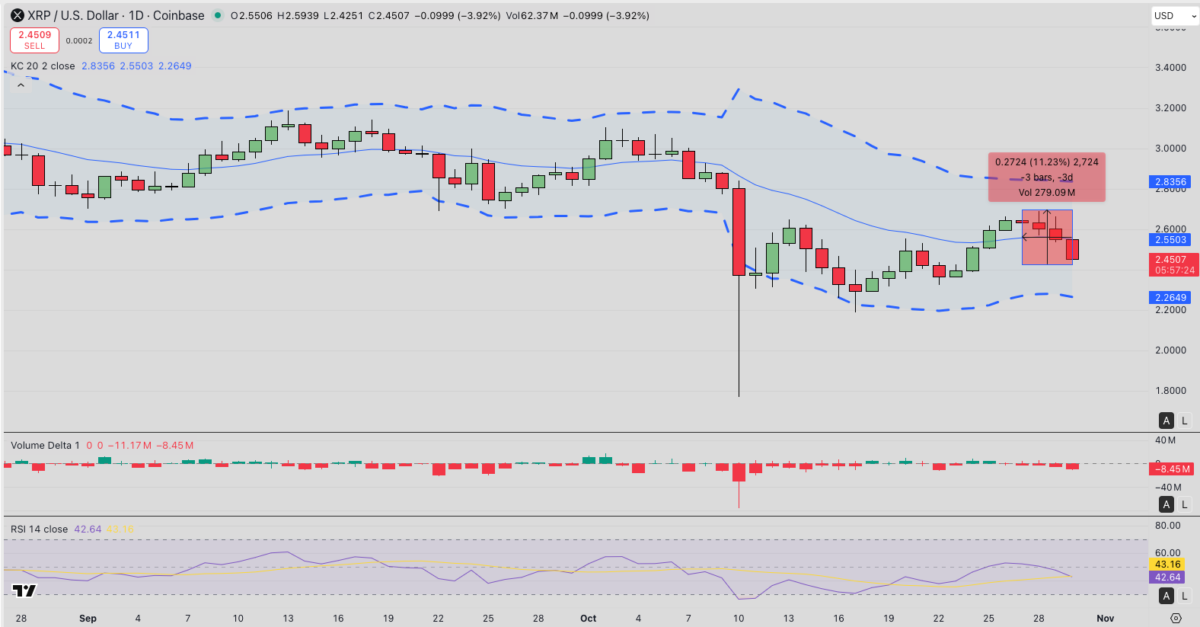
Task: Remove the XRP/USD symbol using the X icon
Action: 17,15
